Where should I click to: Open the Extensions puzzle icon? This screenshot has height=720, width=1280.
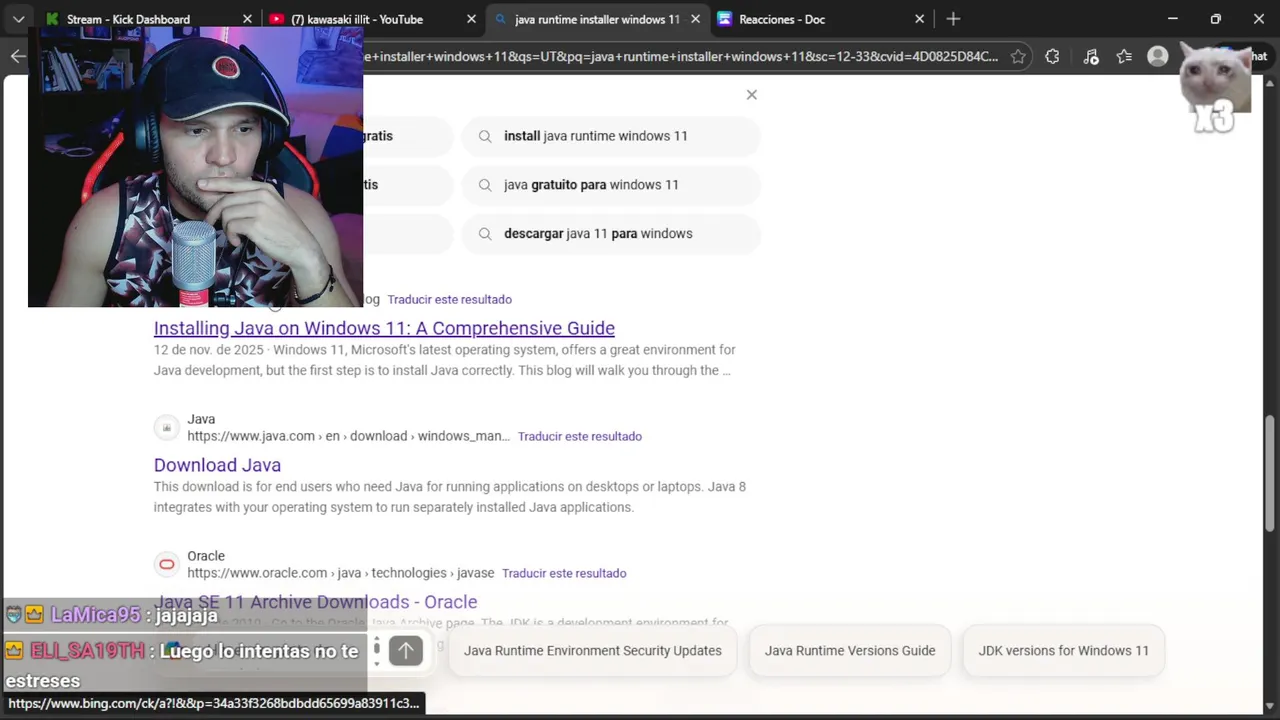click(x=1052, y=57)
